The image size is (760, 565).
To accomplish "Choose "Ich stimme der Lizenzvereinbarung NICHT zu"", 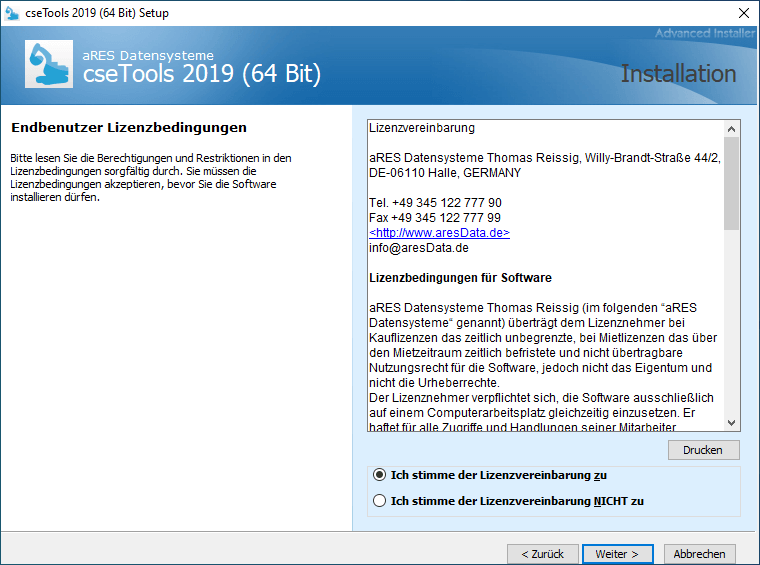I will [x=379, y=500].
